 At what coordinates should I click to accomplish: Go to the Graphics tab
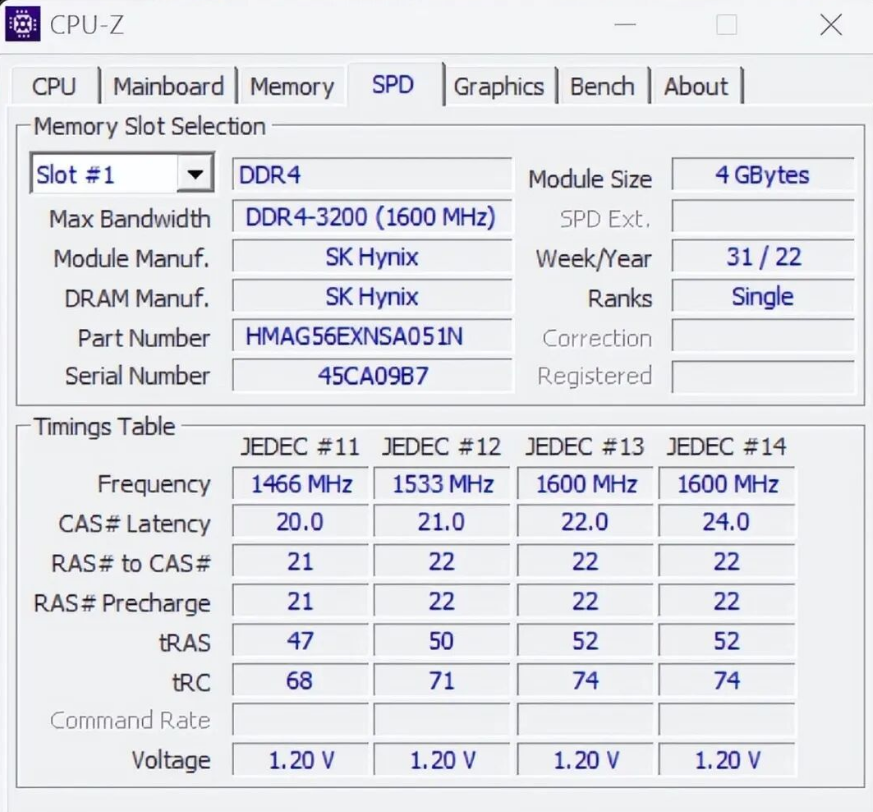(x=498, y=87)
